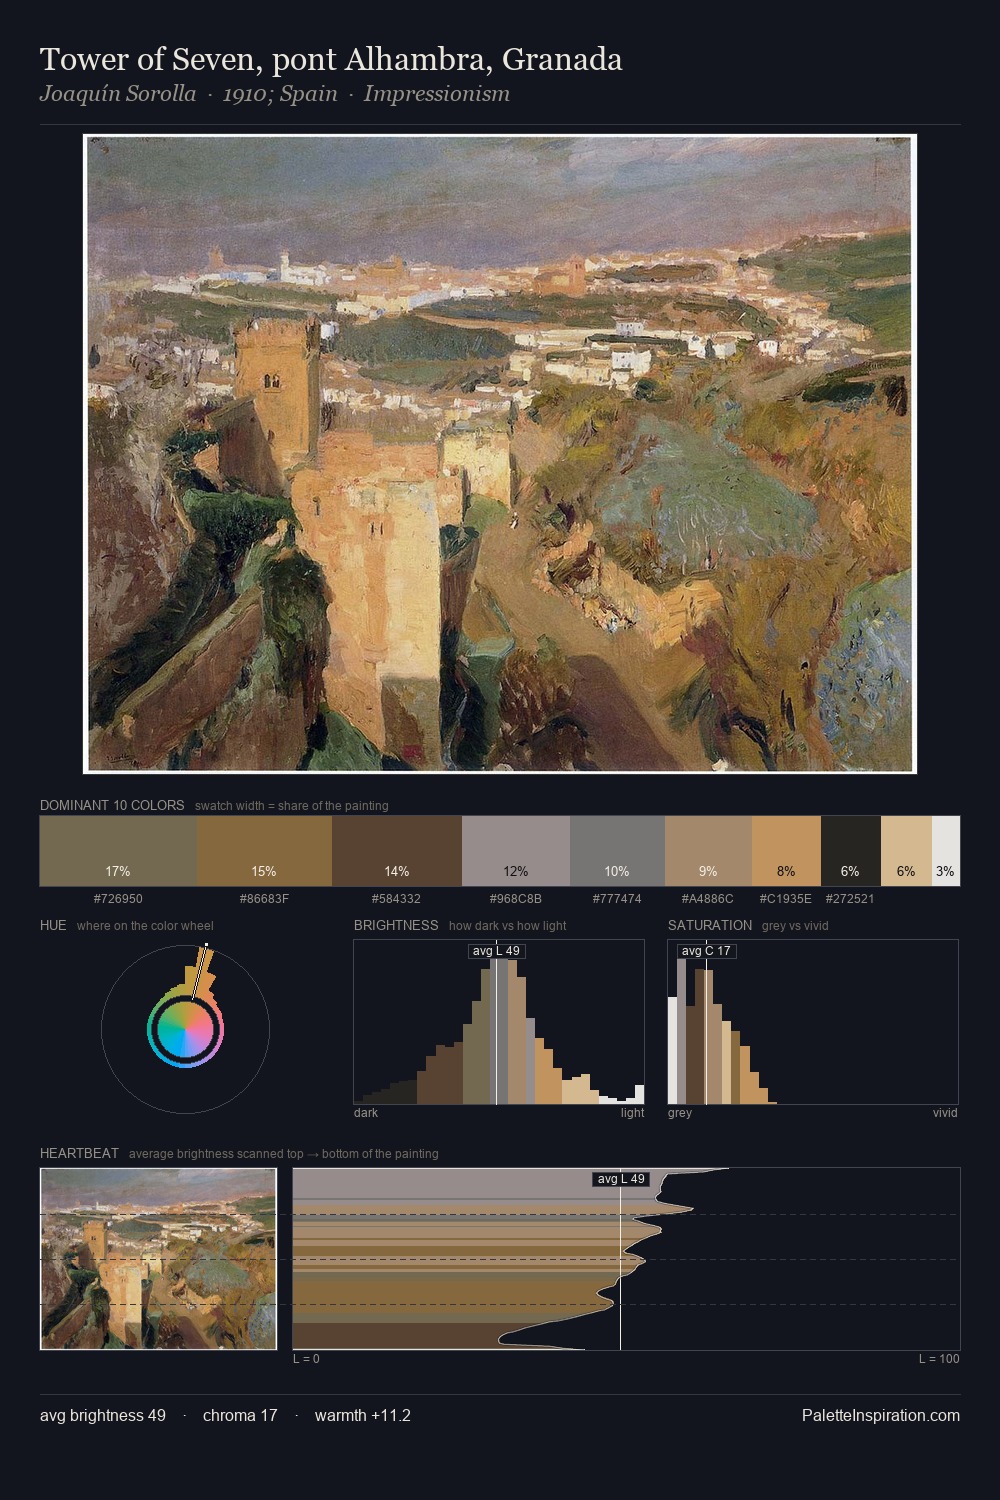The image size is (1000, 1500).
Task: Click the 'L = 0' heartbeat axis label
Action: (x=306, y=1358)
